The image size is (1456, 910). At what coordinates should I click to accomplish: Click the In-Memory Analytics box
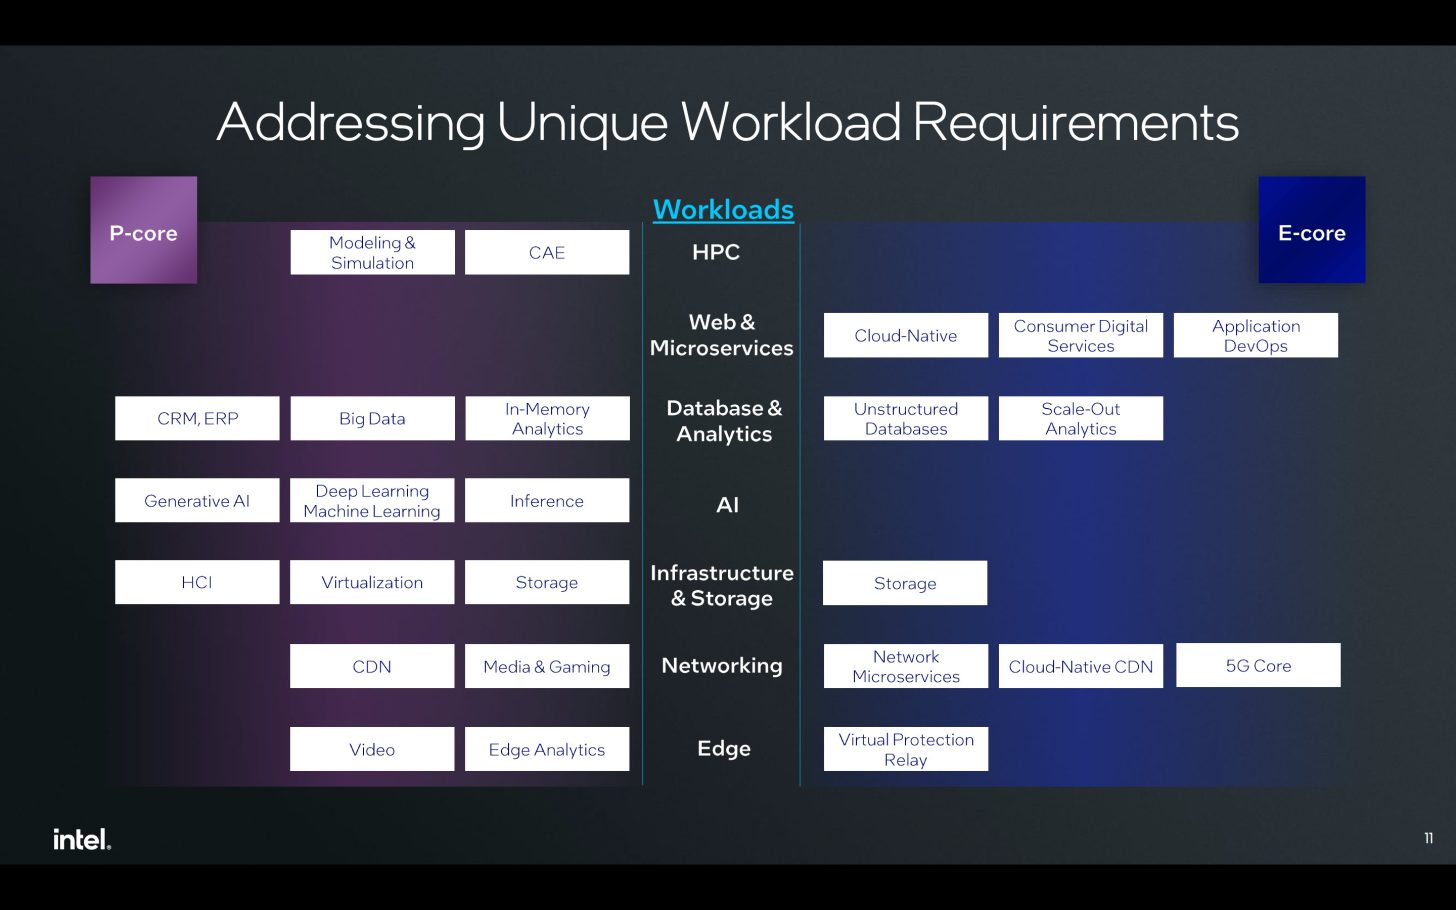click(547, 418)
